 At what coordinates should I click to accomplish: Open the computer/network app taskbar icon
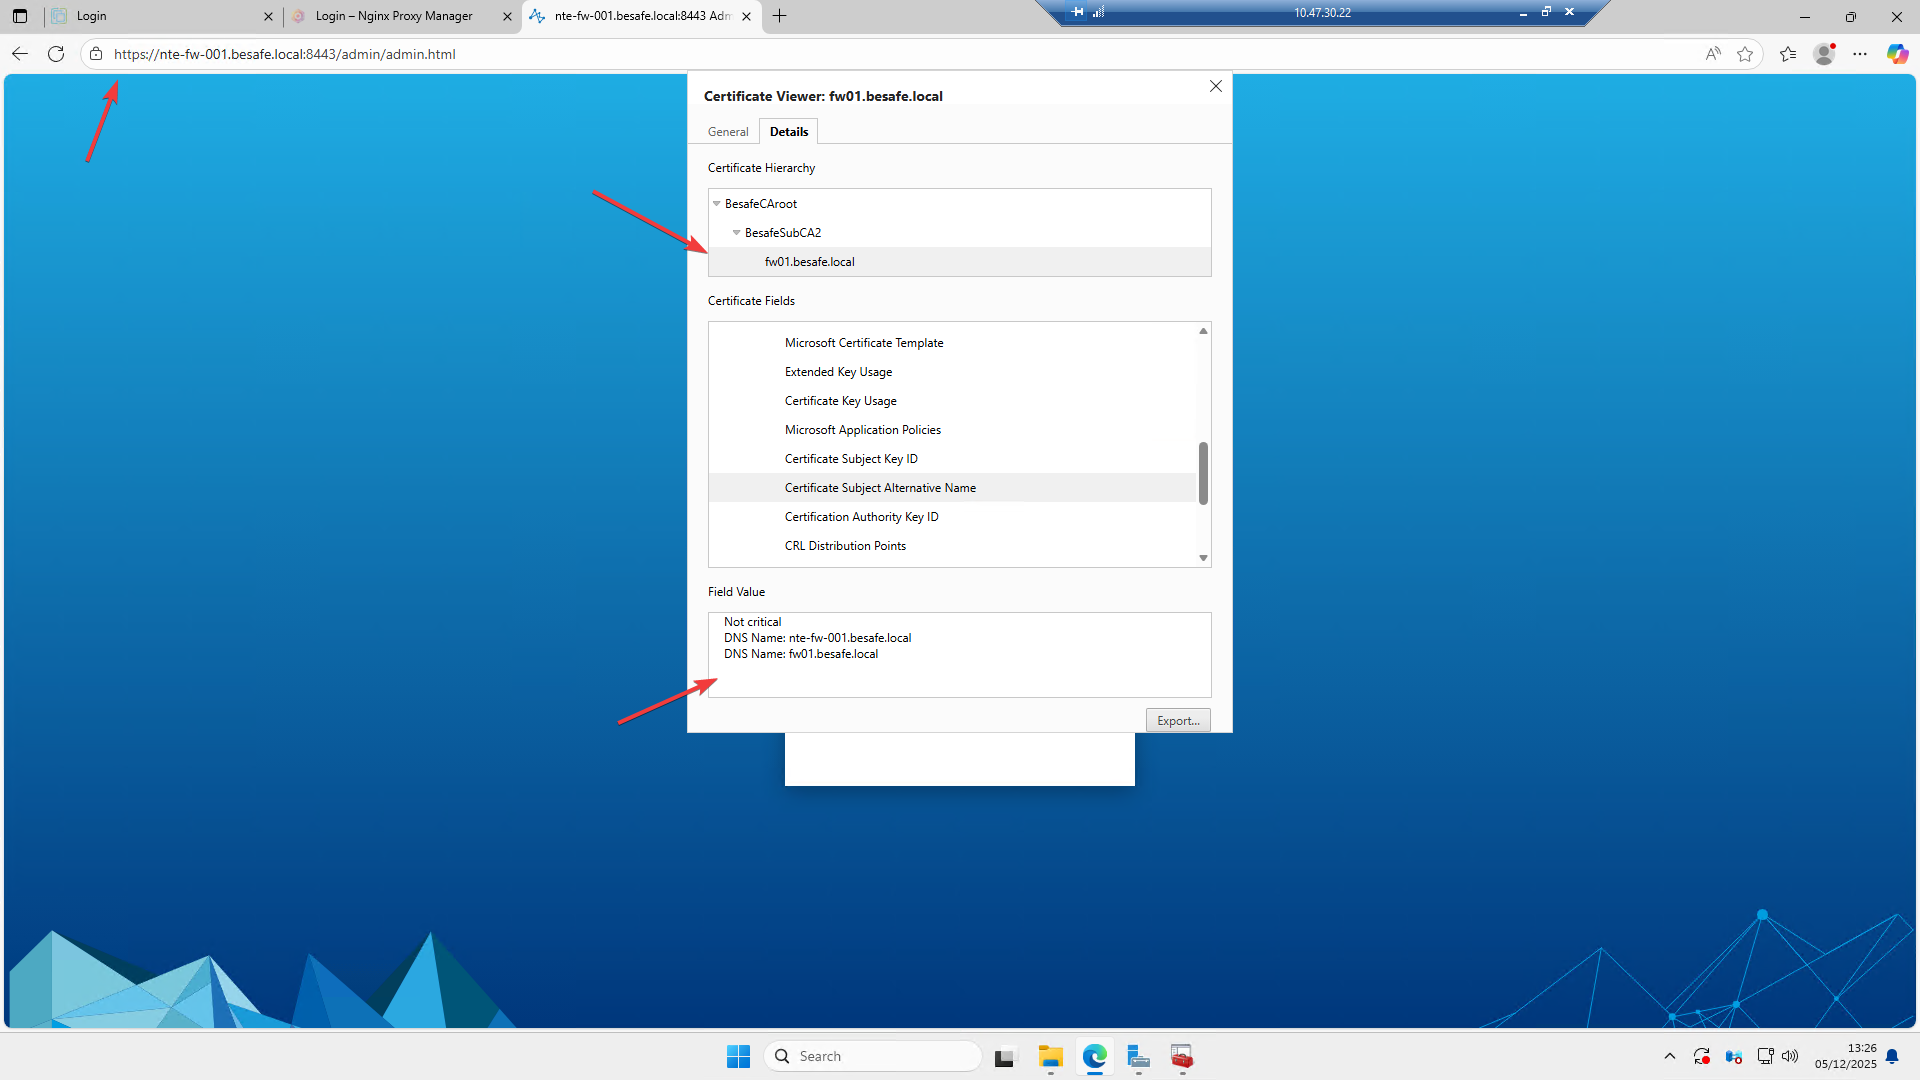coord(1138,1057)
